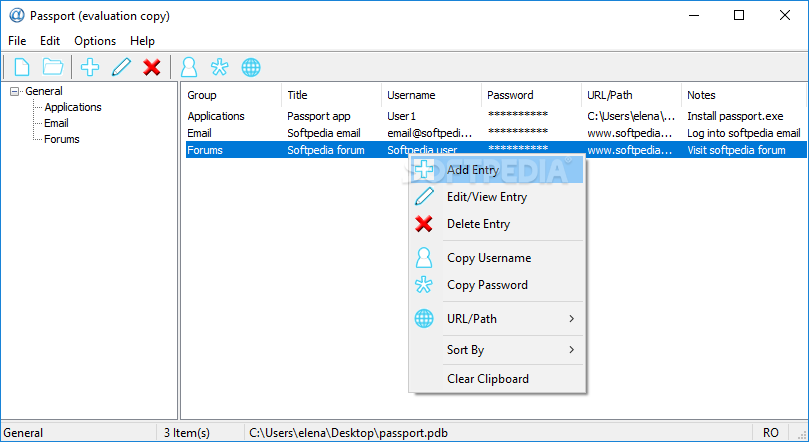Expand the Sort By submenu arrow
This screenshot has width=809, height=442.
571,350
